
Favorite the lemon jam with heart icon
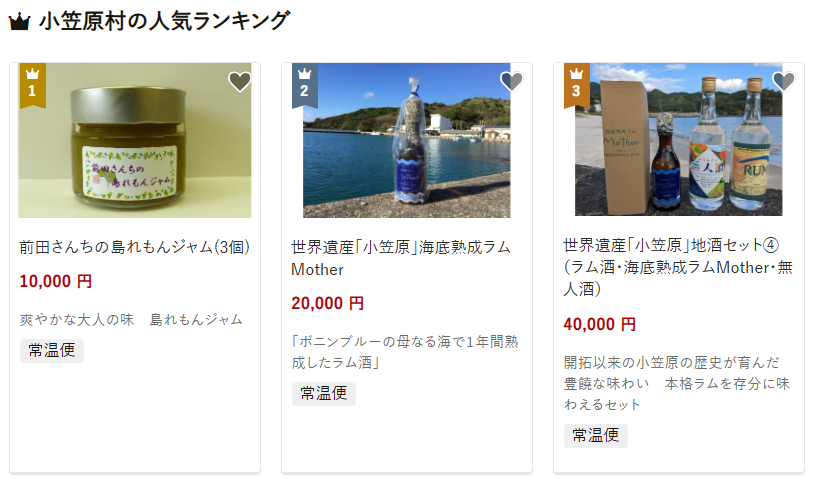(240, 81)
